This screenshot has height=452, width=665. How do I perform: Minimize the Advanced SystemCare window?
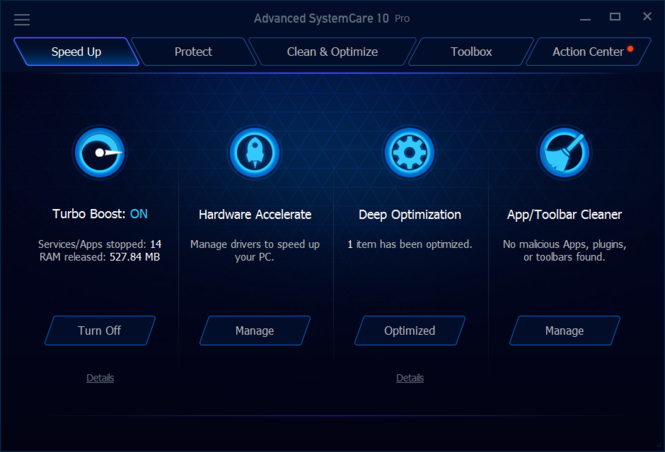click(585, 19)
